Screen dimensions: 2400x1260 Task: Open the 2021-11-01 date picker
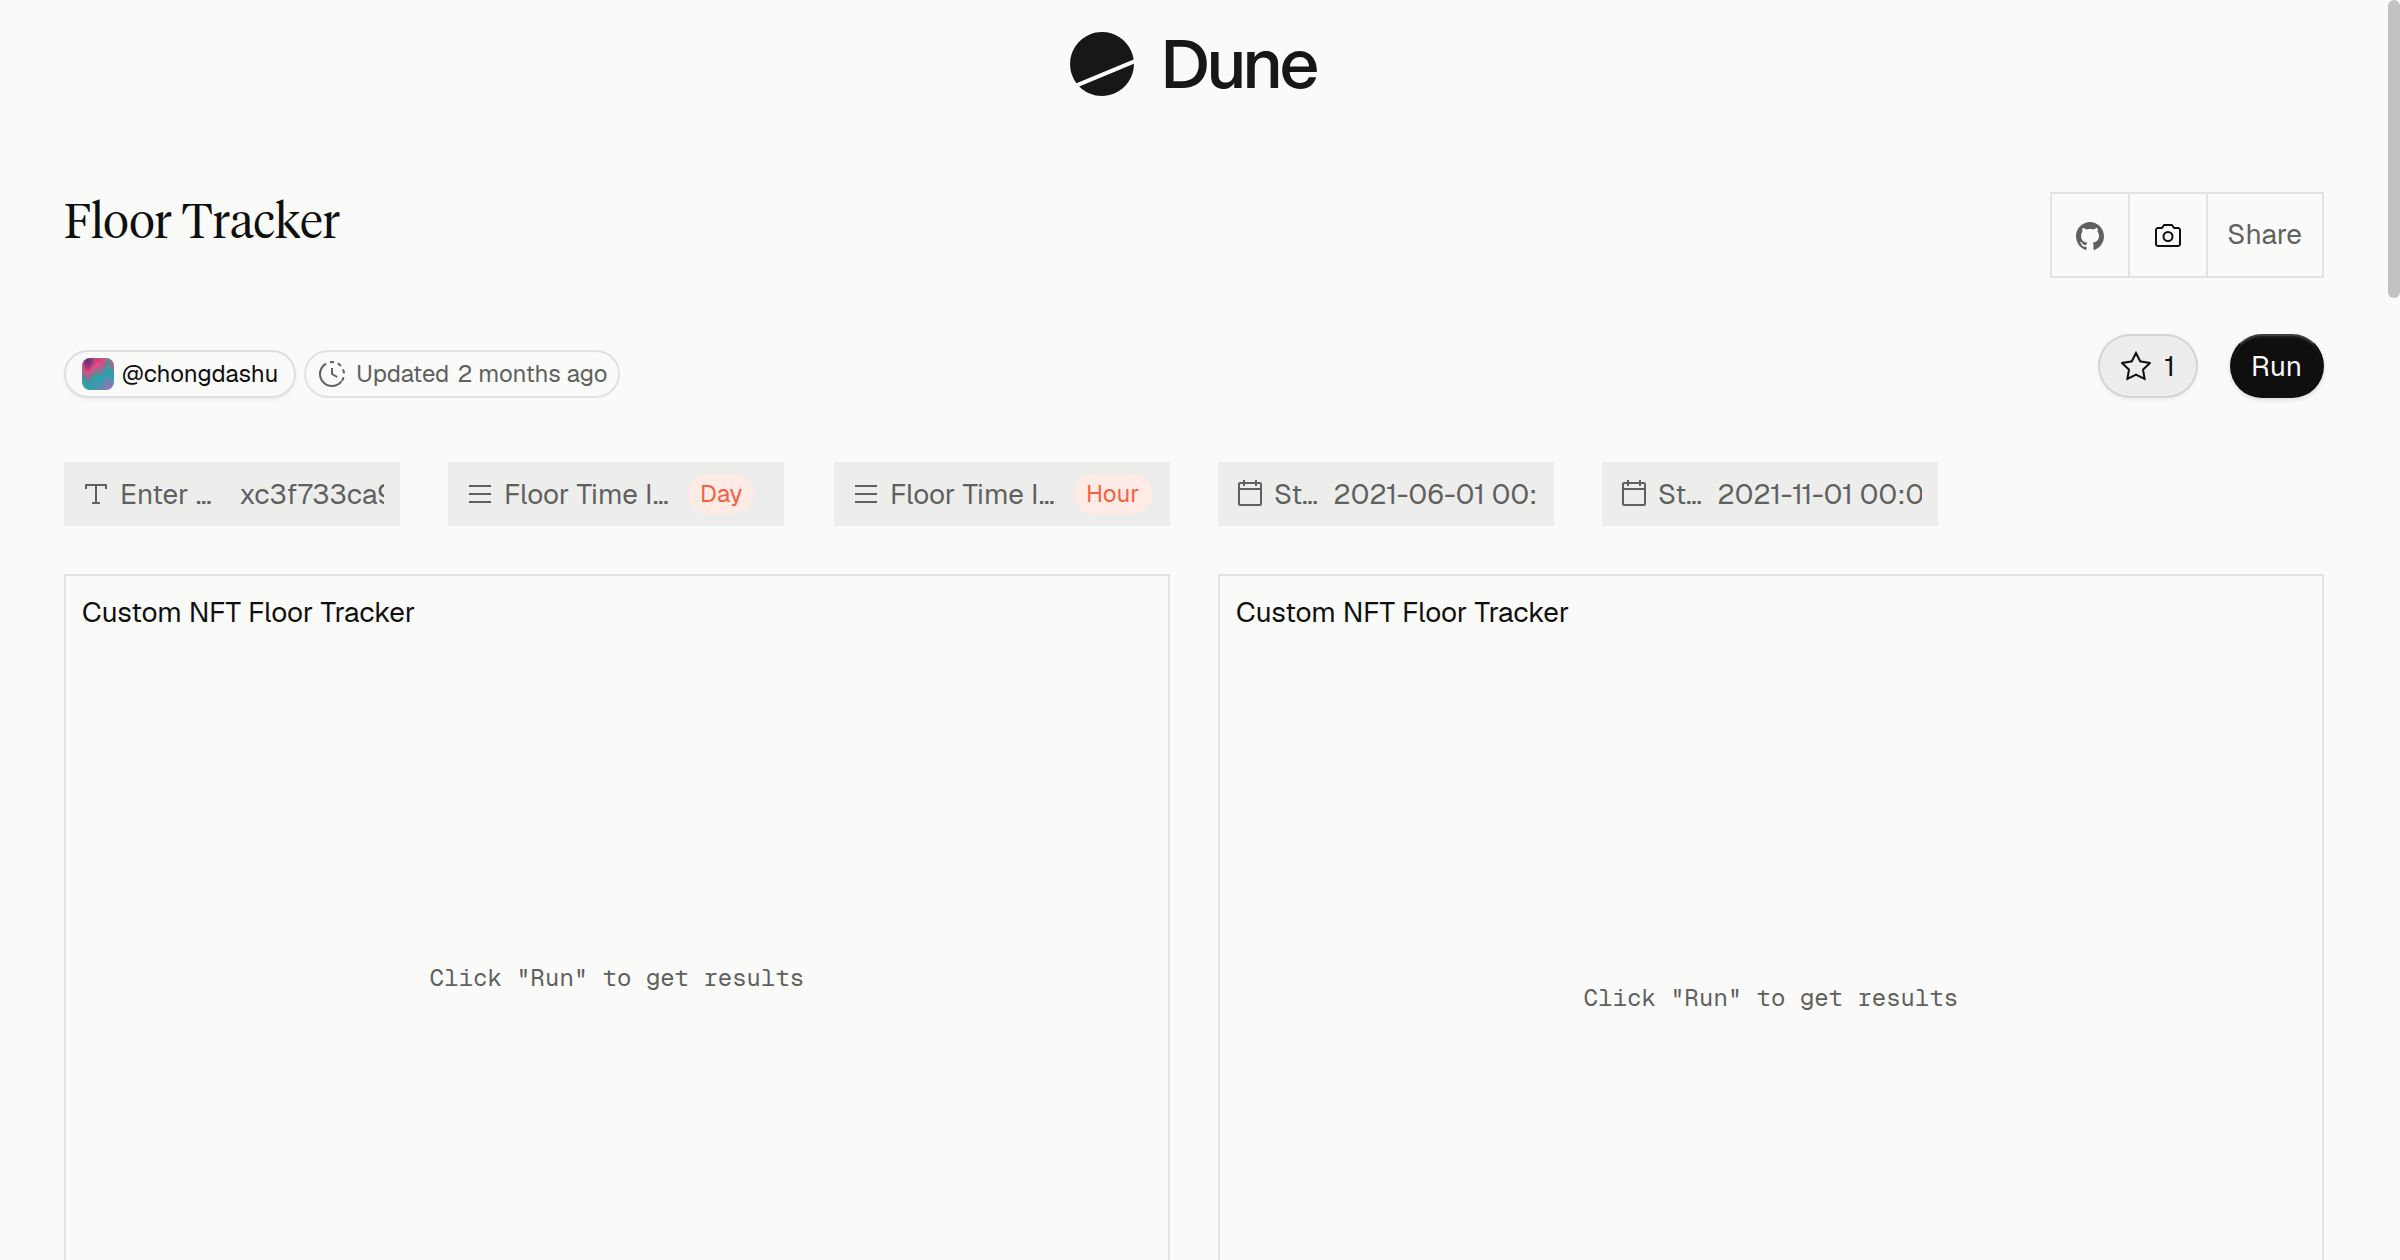coord(1770,494)
